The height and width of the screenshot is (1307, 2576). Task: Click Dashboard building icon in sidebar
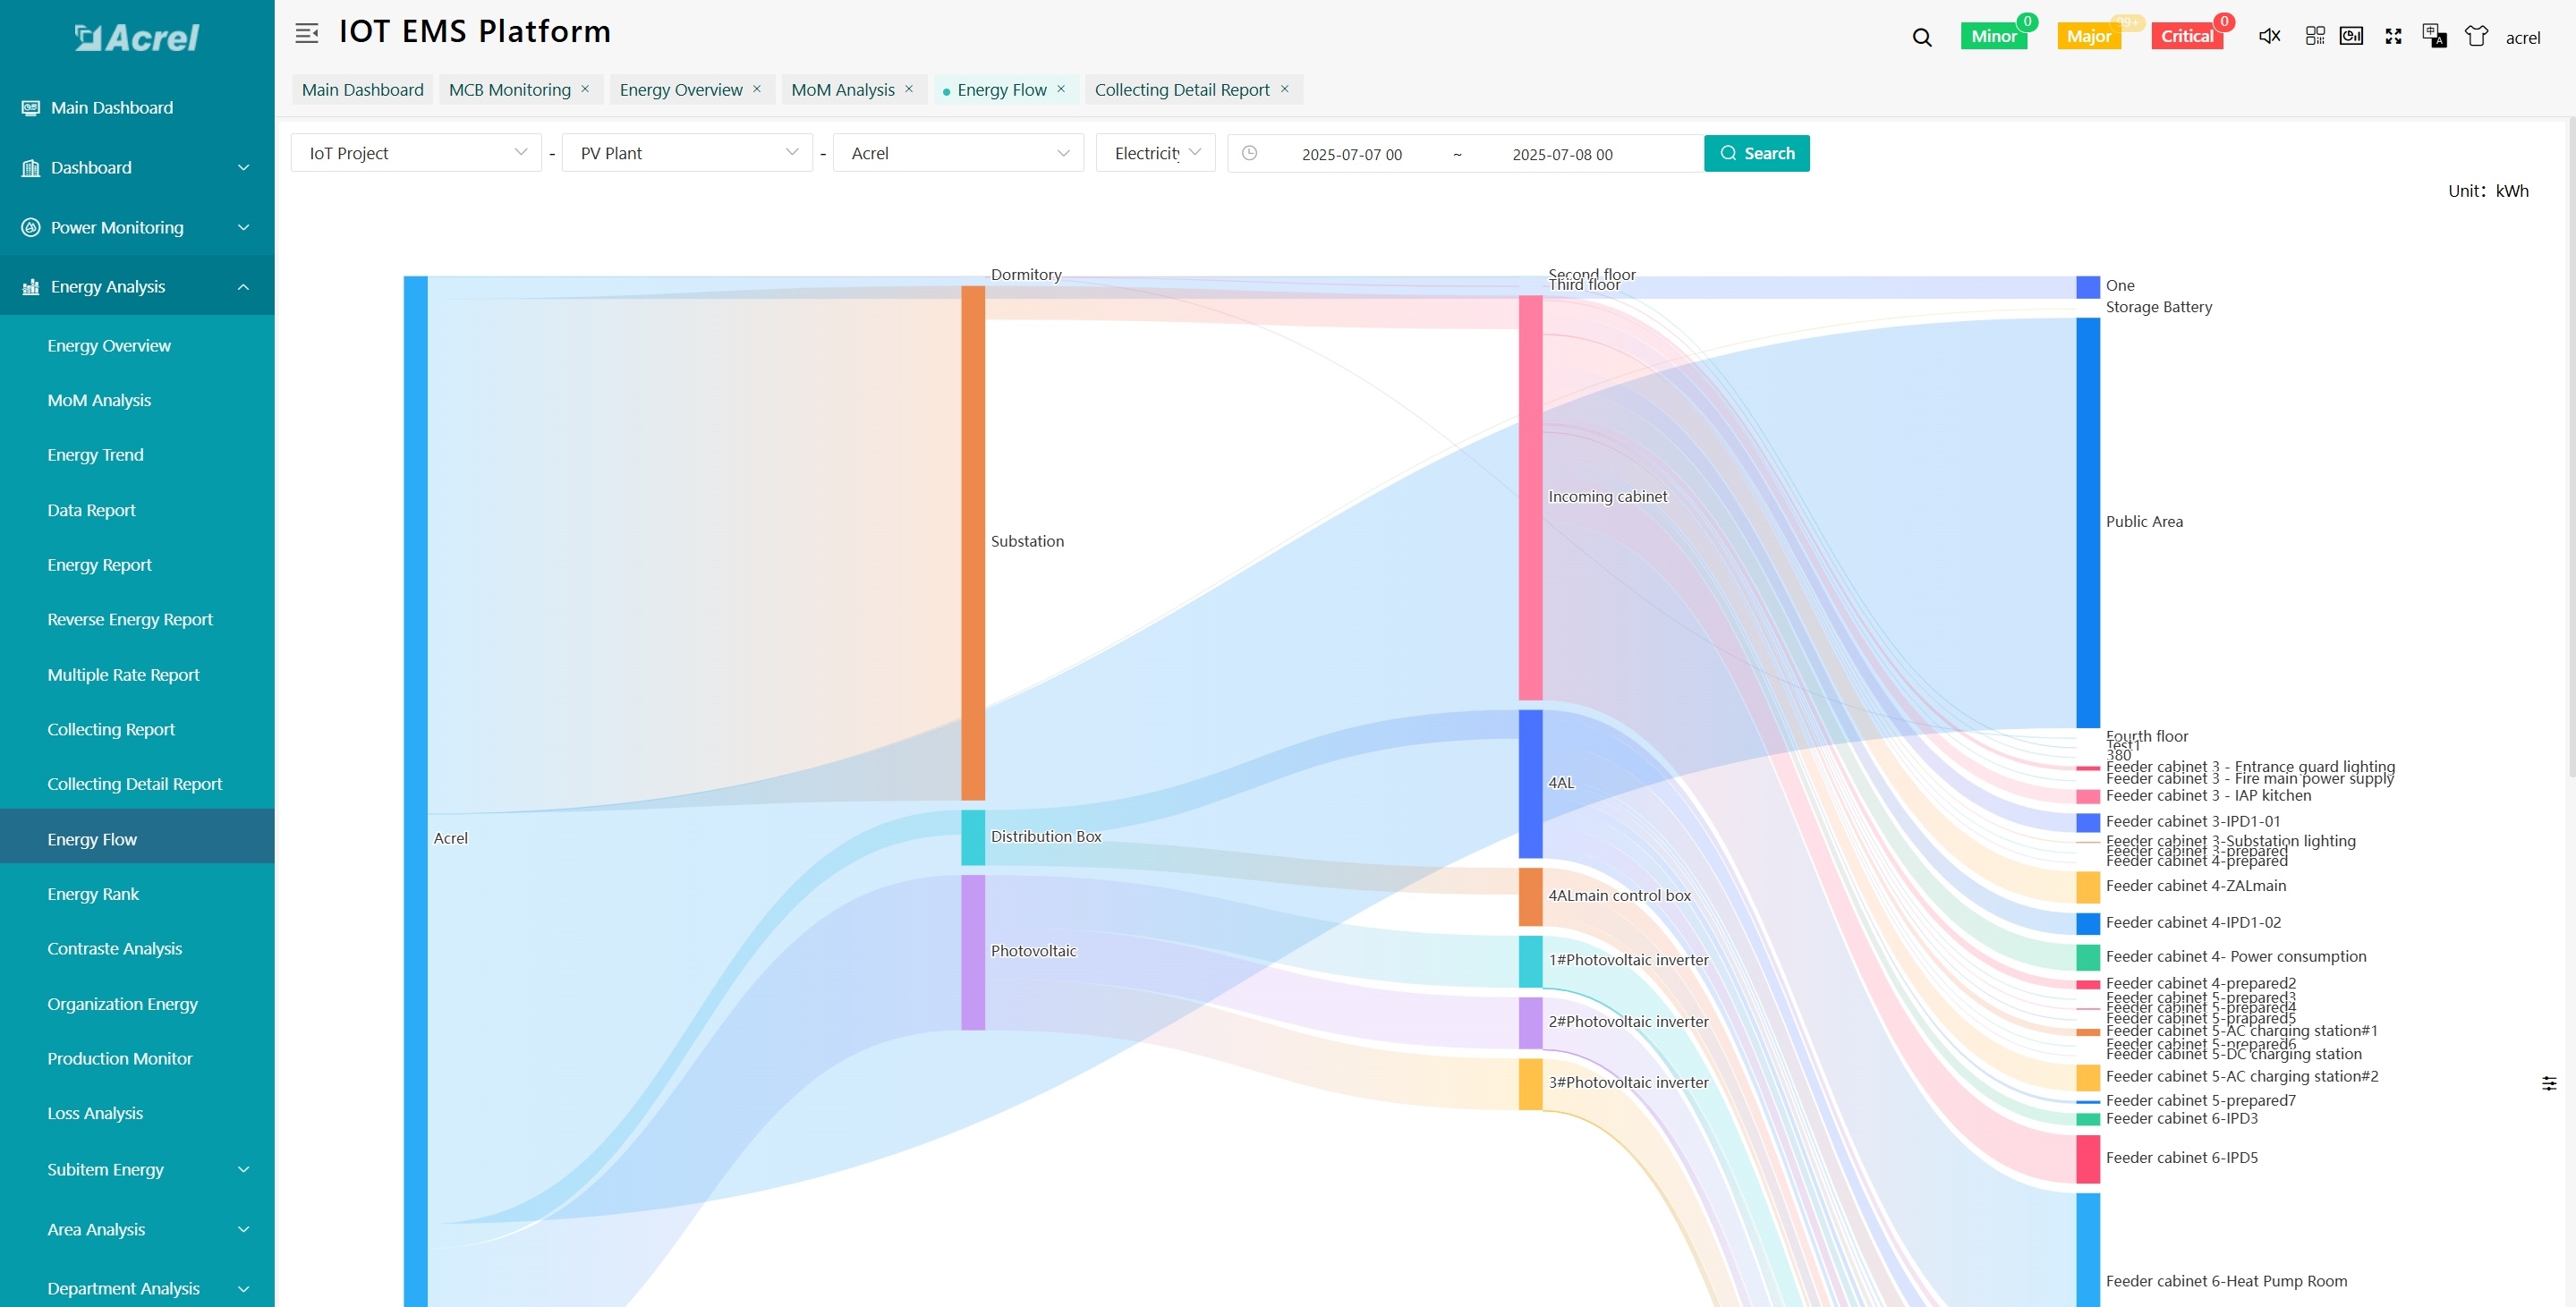click(31, 168)
